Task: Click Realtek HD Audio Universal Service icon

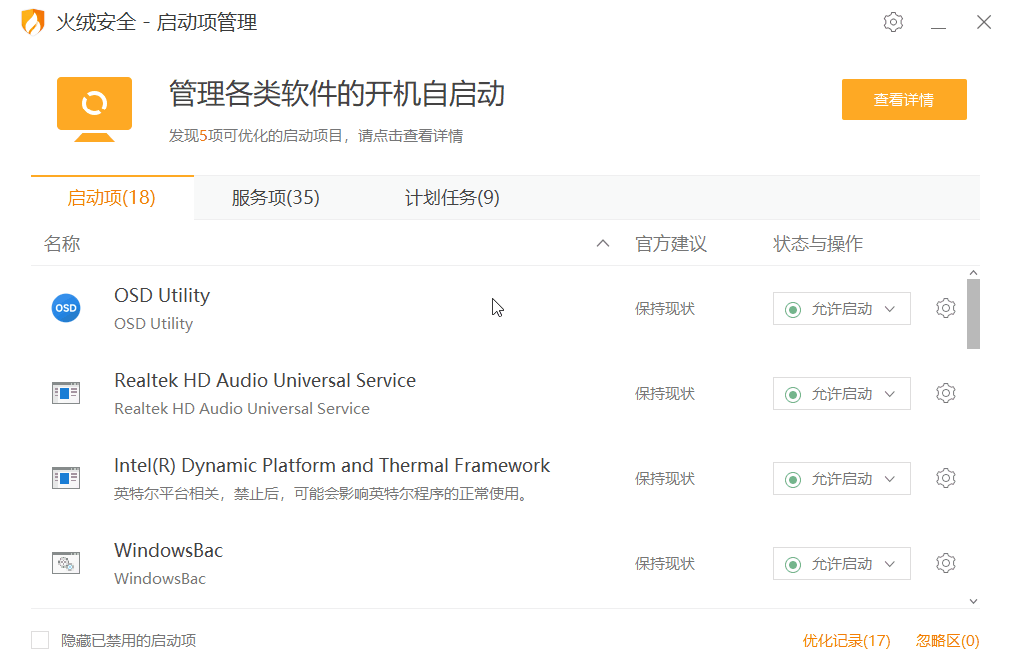Action: [x=66, y=393]
